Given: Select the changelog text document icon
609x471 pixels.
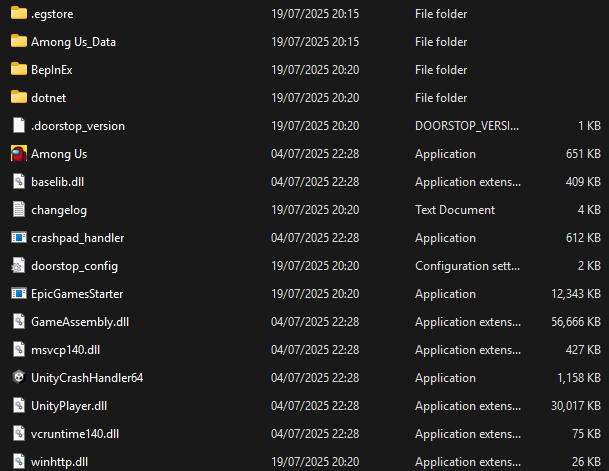Looking at the screenshot, I should [18, 210].
